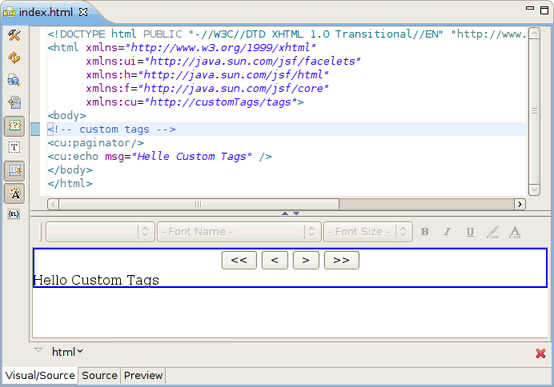Click the horizontal scrollbar right arrow
This screenshot has height=387, width=554.
(519, 204)
